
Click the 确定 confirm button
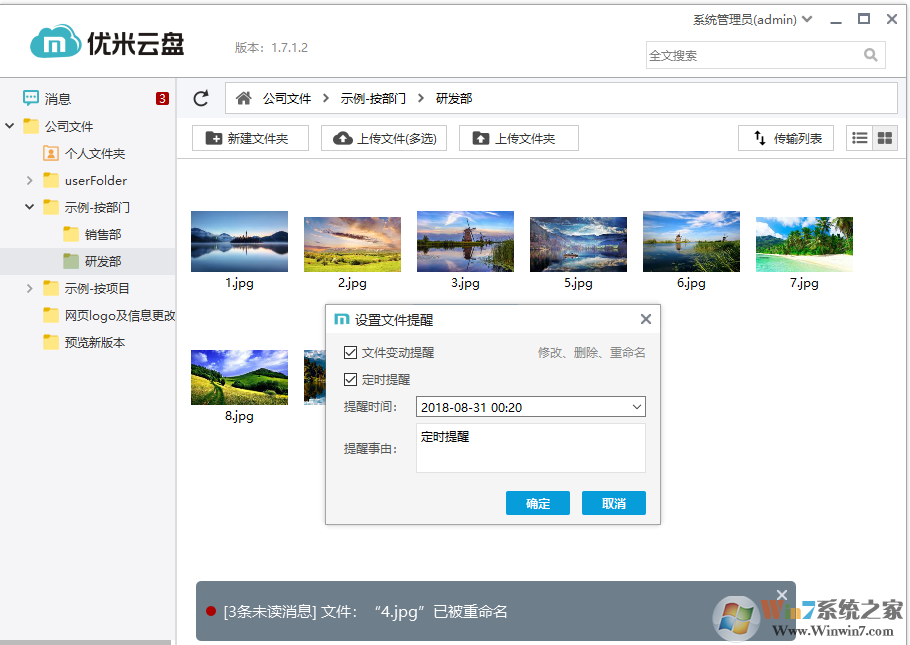click(537, 503)
